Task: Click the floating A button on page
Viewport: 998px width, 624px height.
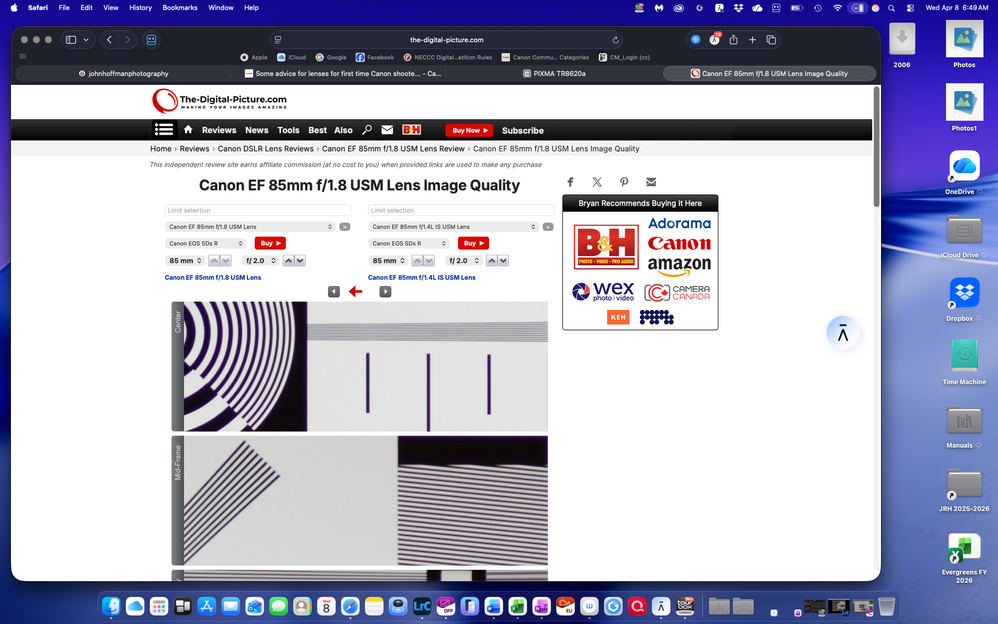Action: [843, 332]
